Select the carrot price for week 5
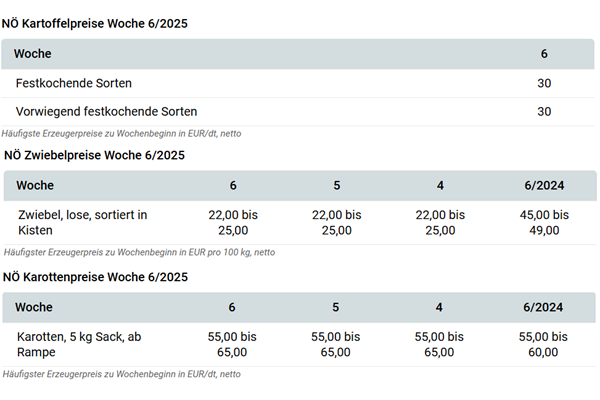 tap(336, 344)
